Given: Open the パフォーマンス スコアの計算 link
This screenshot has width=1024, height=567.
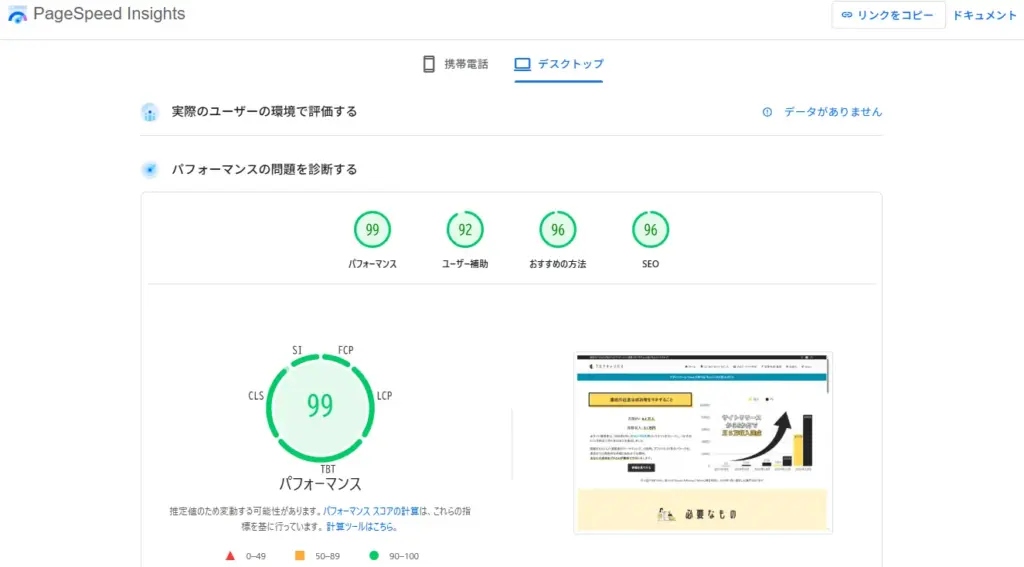Looking at the screenshot, I should point(370,511).
